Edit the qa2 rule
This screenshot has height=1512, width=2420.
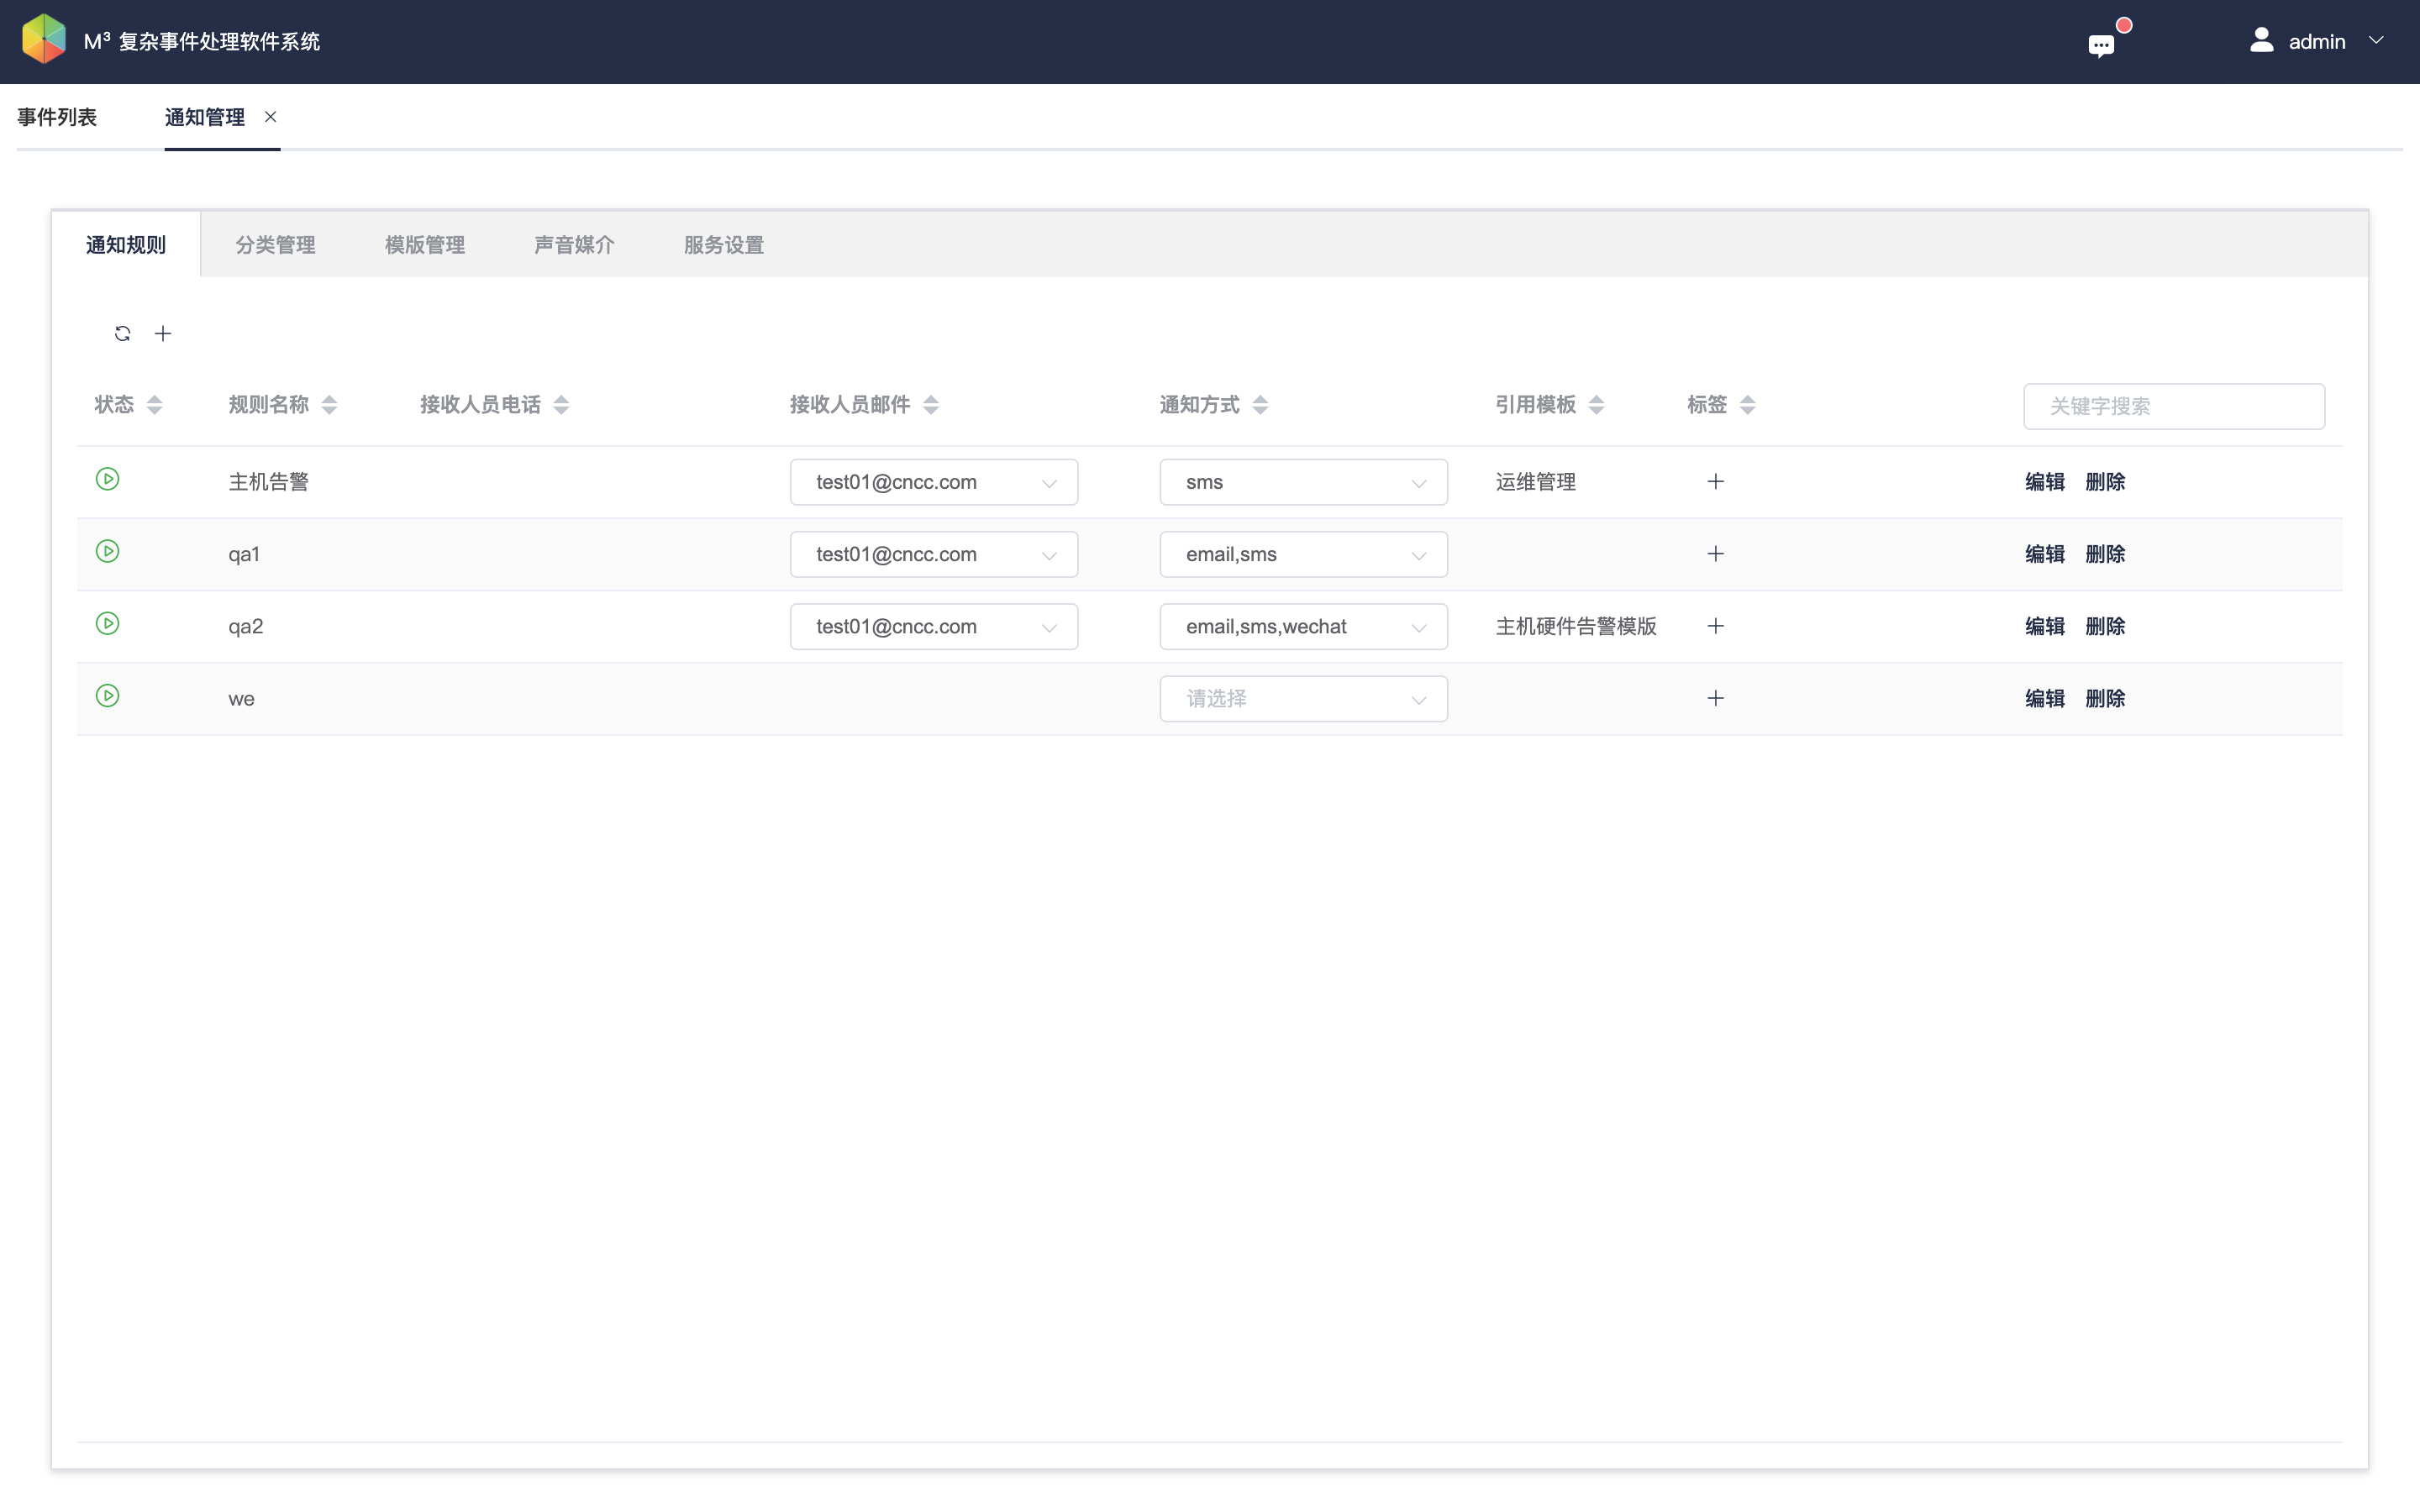(x=2044, y=626)
